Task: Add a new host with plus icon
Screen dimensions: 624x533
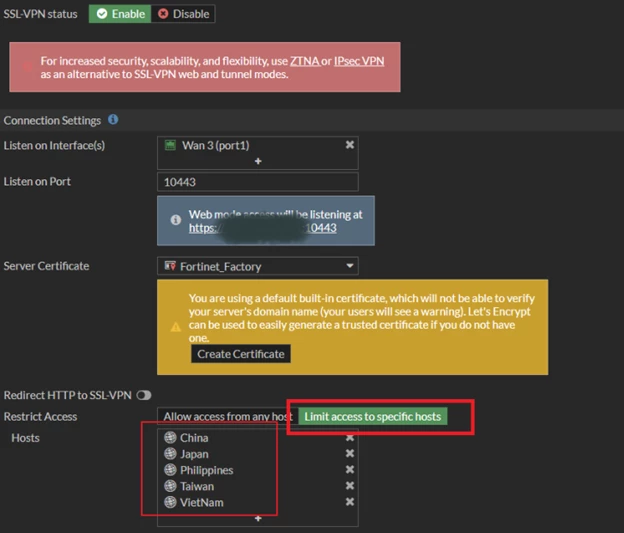Action: point(258,518)
